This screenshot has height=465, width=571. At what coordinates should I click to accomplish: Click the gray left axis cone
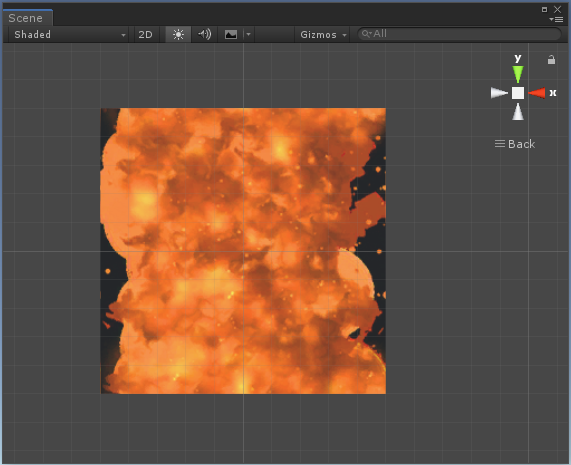pos(499,93)
